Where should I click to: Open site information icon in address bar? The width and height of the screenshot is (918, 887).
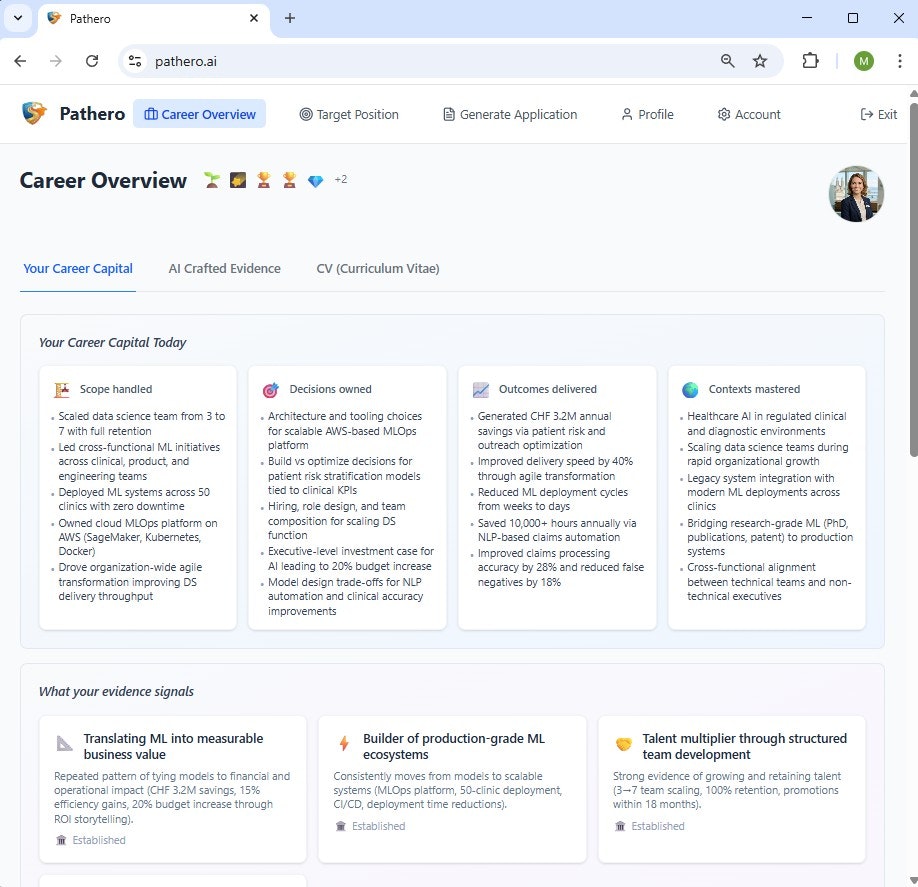[x=135, y=61]
